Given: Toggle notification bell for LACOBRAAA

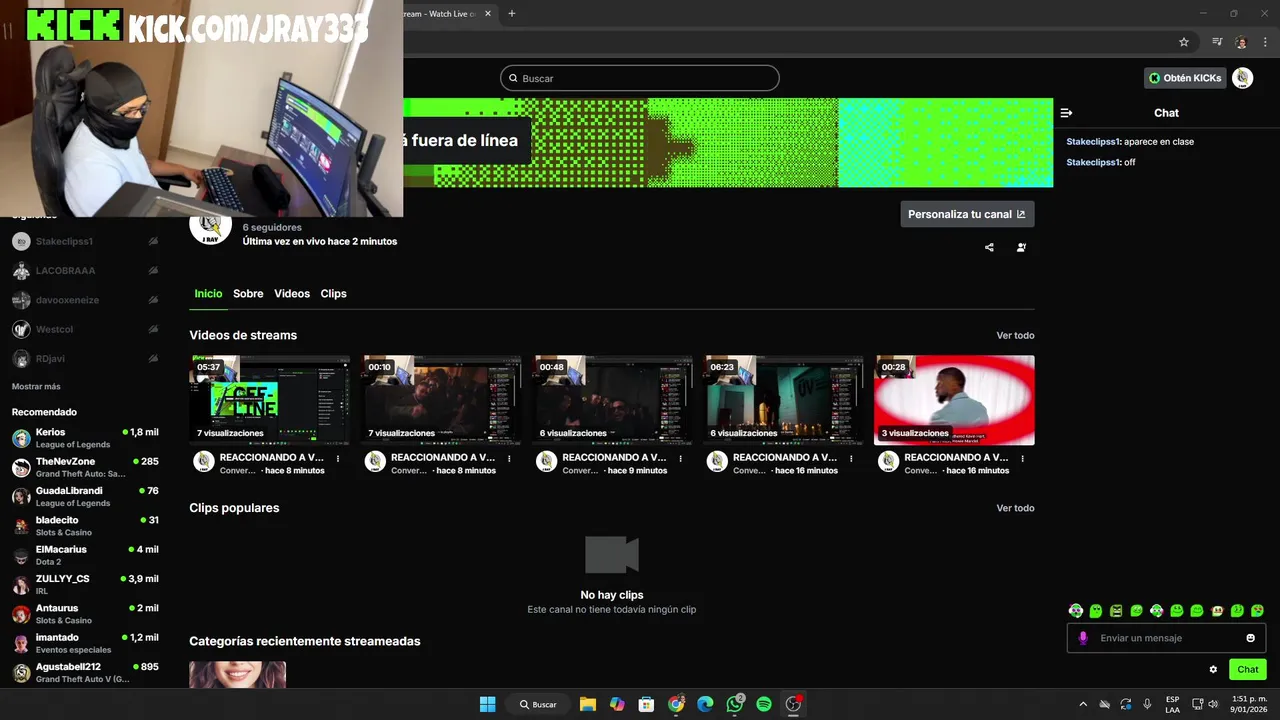Looking at the screenshot, I should click(x=153, y=270).
